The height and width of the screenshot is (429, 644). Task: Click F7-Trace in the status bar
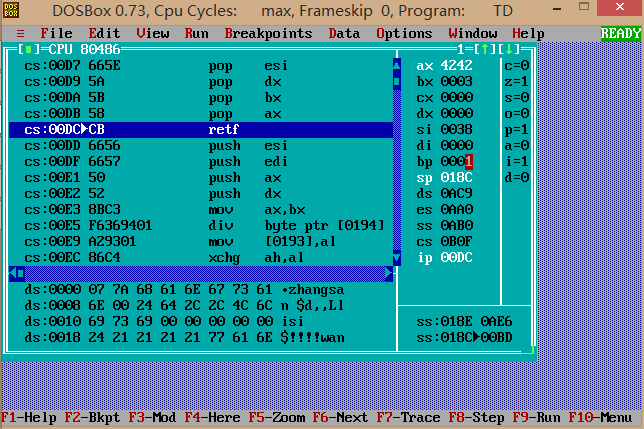[x=409, y=418]
